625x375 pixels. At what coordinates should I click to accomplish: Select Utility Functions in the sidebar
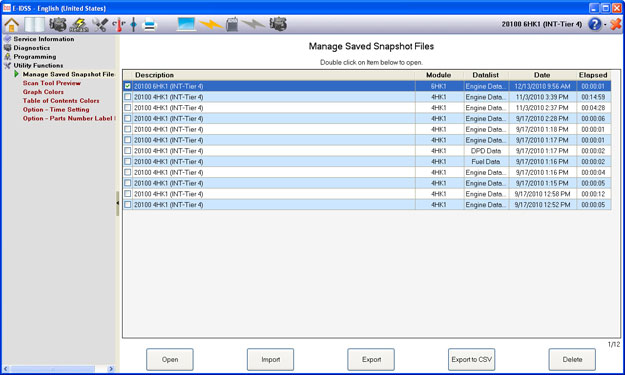(38, 65)
